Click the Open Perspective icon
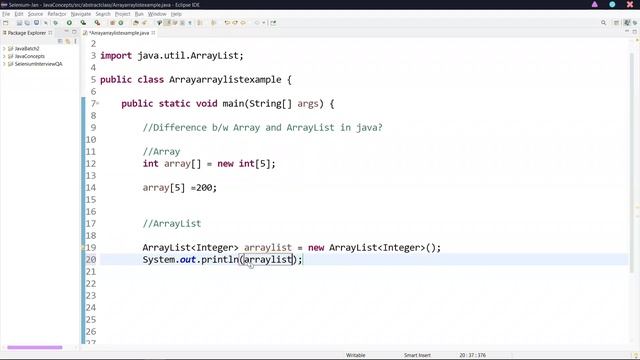The width and height of the screenshot is (640, 360). coord(616,23)
